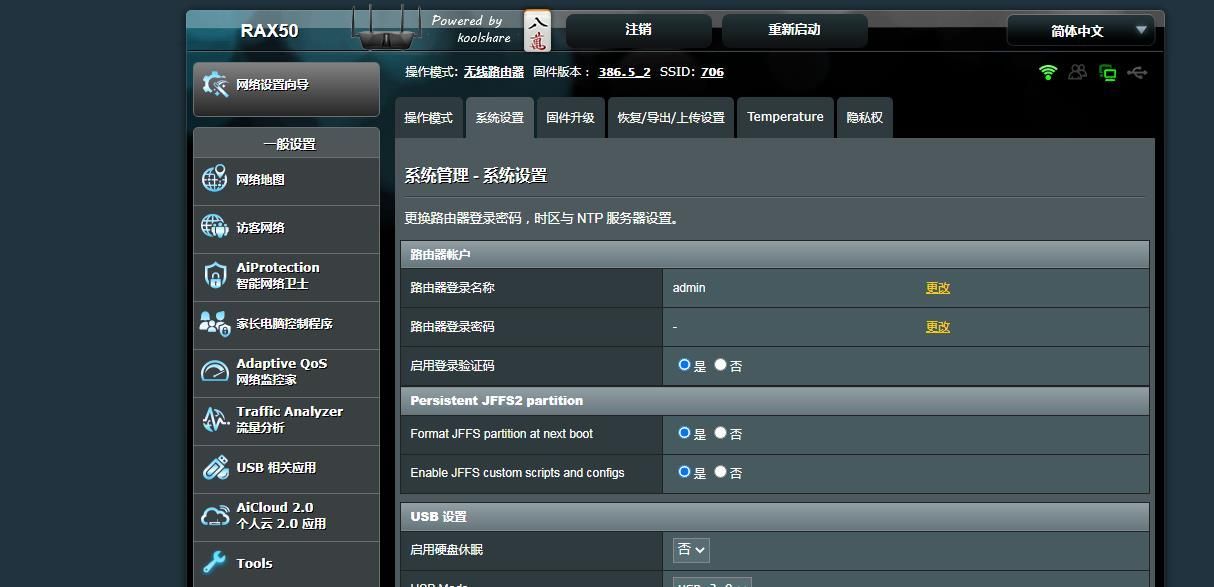
Task: Select 否 for JFFS custom scripts
Action: (x=720, y=472)
